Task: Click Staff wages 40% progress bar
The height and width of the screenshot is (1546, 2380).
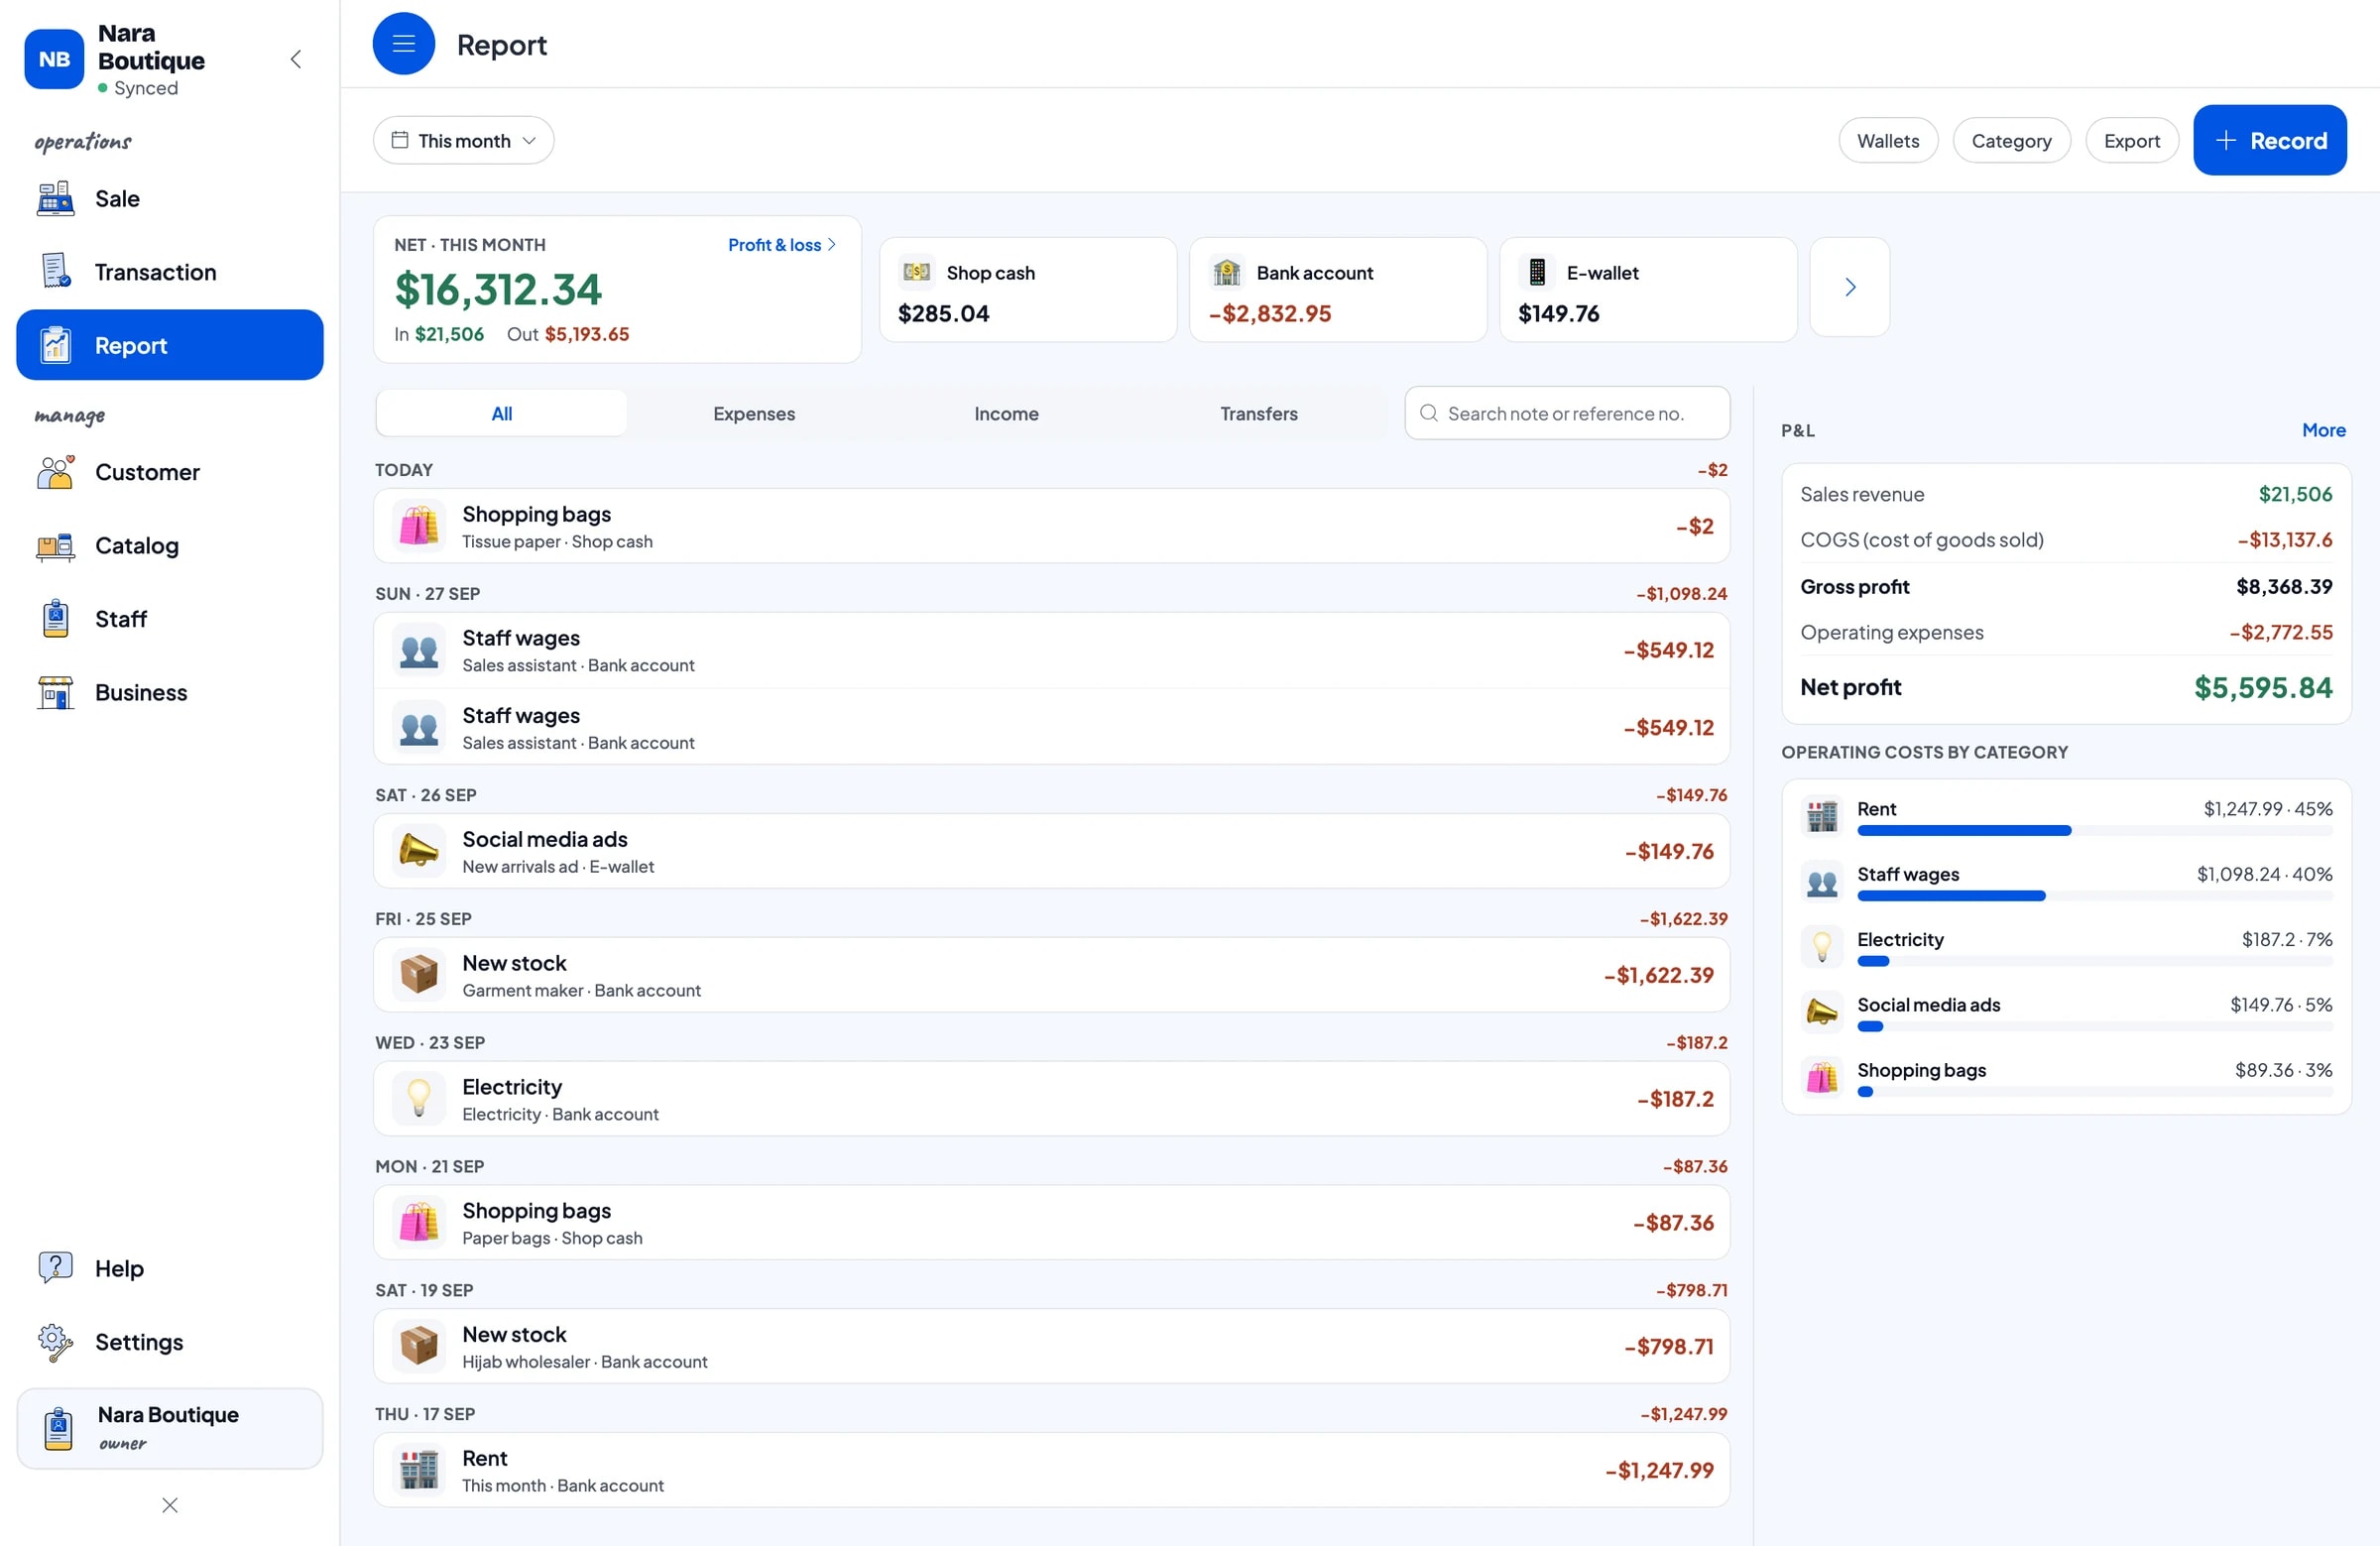Action: [x=2094, y=896]
